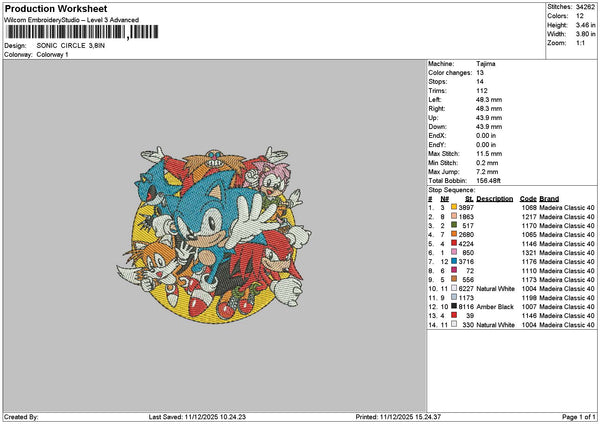Select the magenta swatch for code 1110

coord(454,271)
